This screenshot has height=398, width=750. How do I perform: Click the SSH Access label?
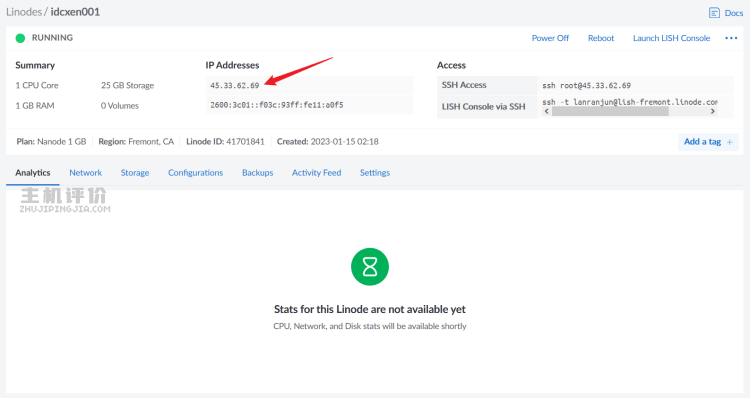464,85
